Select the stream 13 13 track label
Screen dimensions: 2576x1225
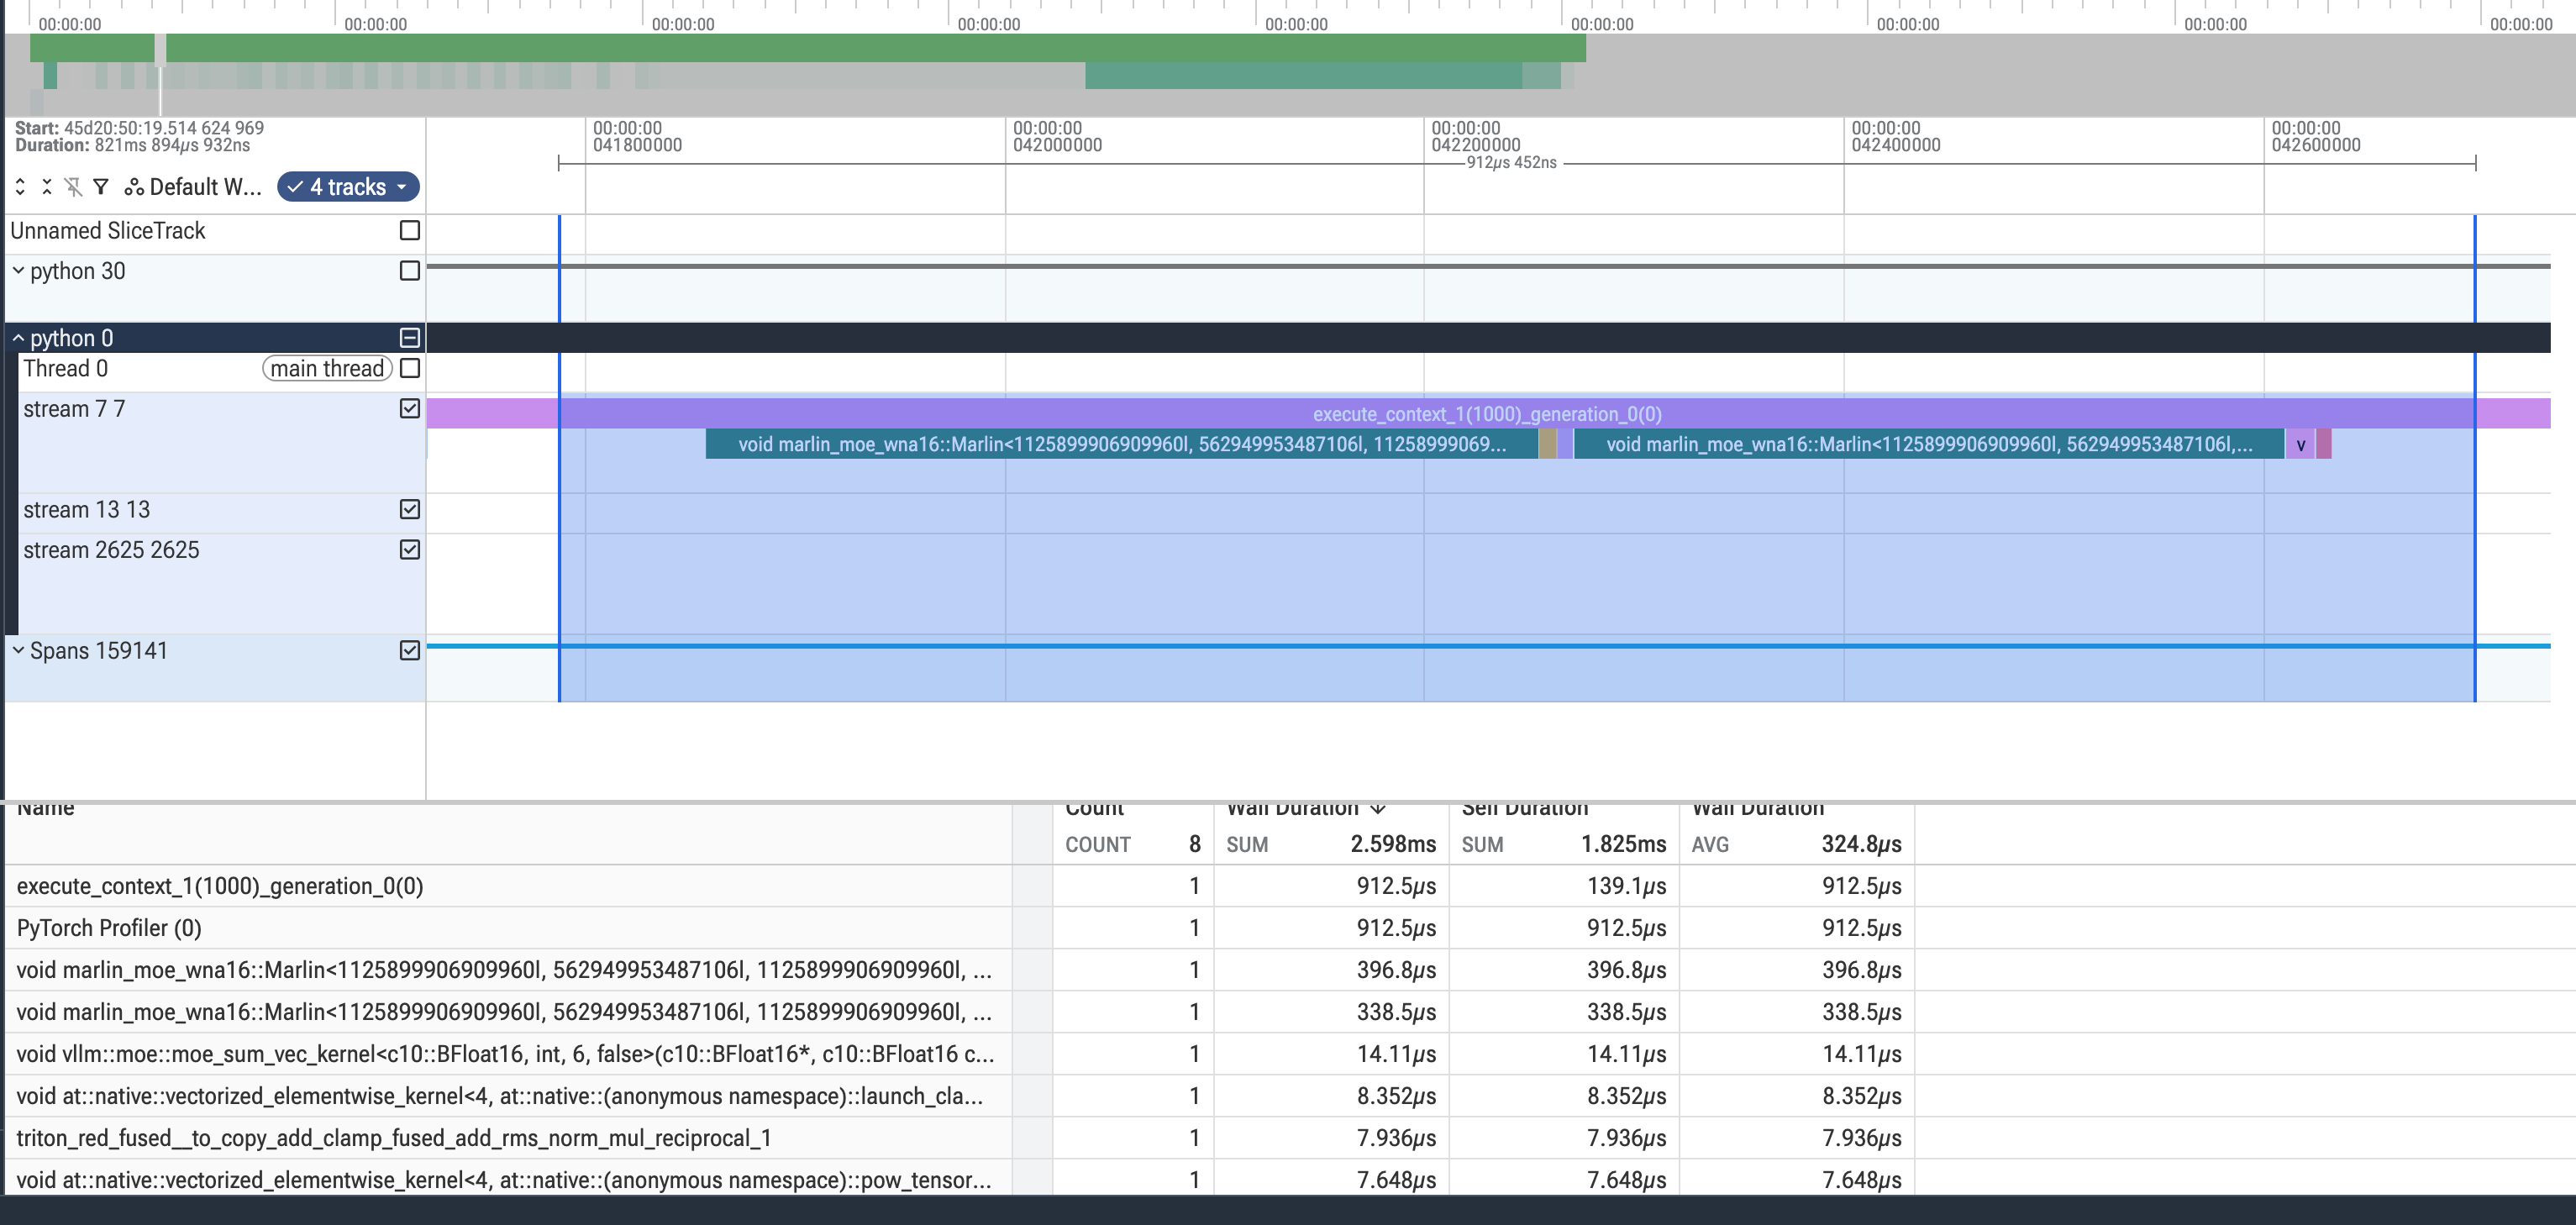coord(86,509)
